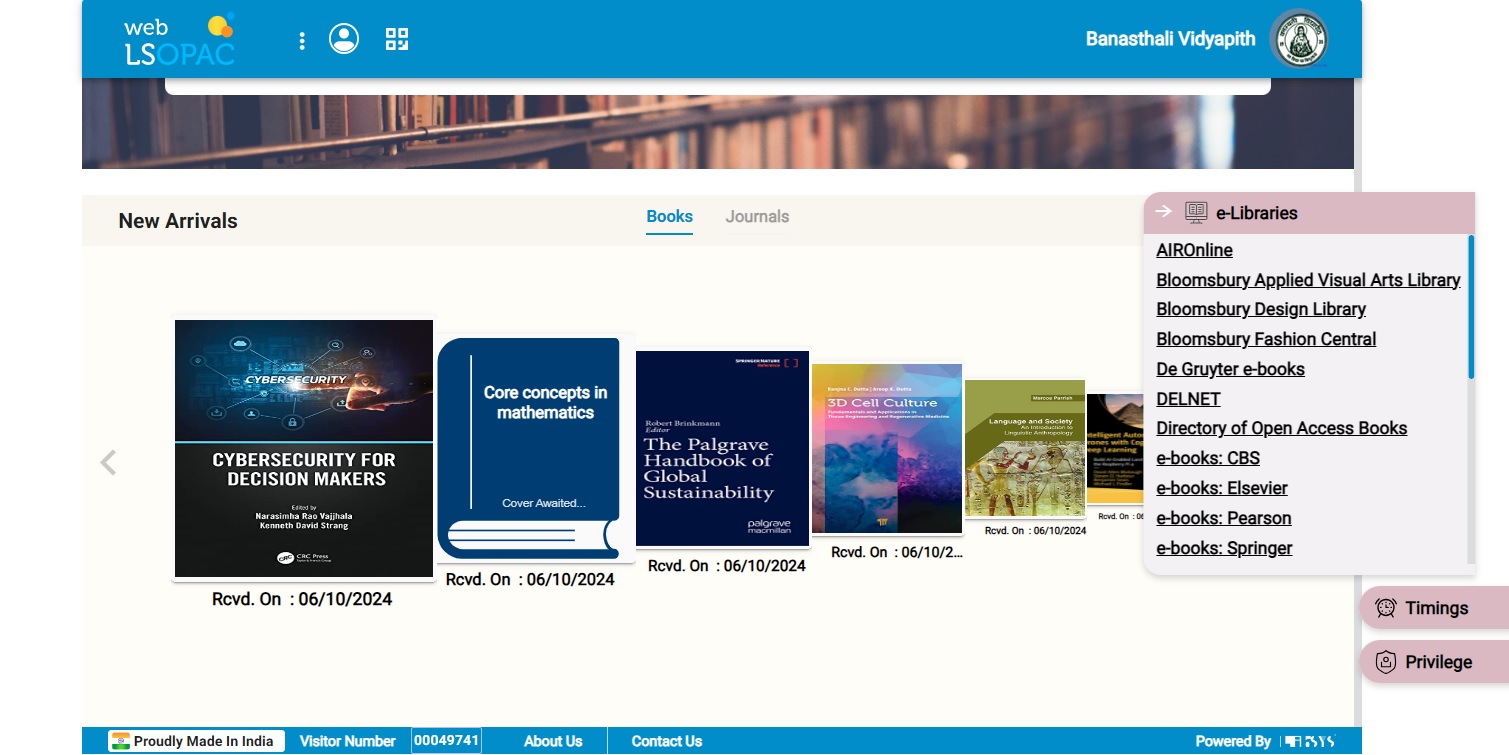
Task: Click the e-Libraries panel scrollbar
Action: point(1471,307)
